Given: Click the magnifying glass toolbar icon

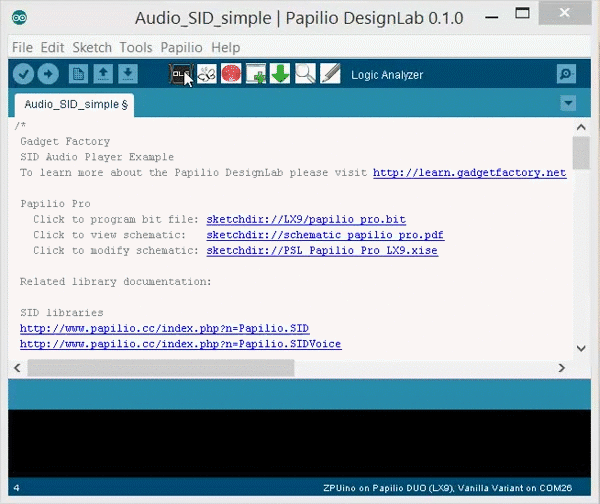Looking at the screenshot, I should 305,73.
